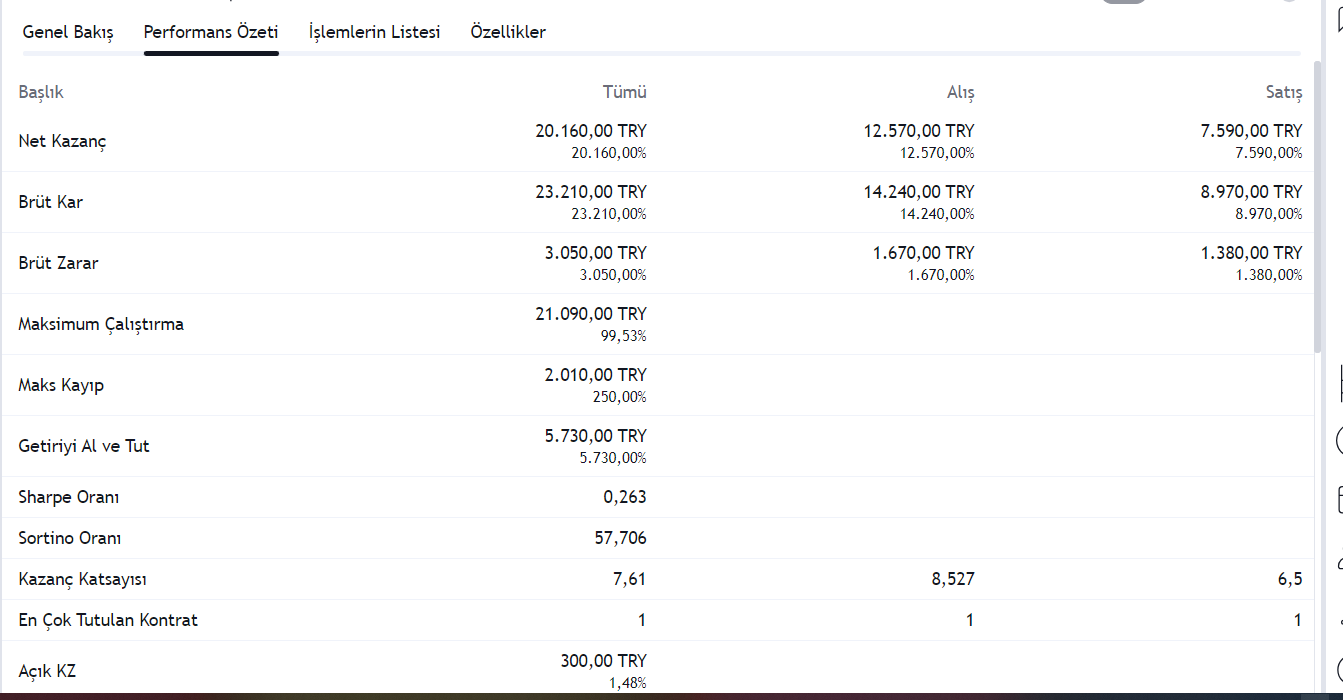Click the Açık KZ value 300,00 TRY
Viewport: 1343px width, 700px height.
coord(604,661)
